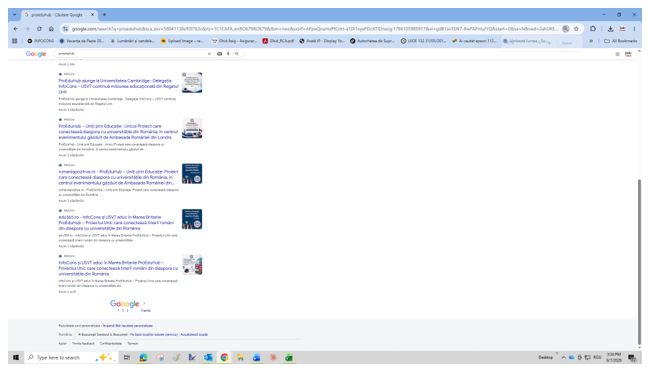Open the Google apps grid icon

[x=617, y=54]
